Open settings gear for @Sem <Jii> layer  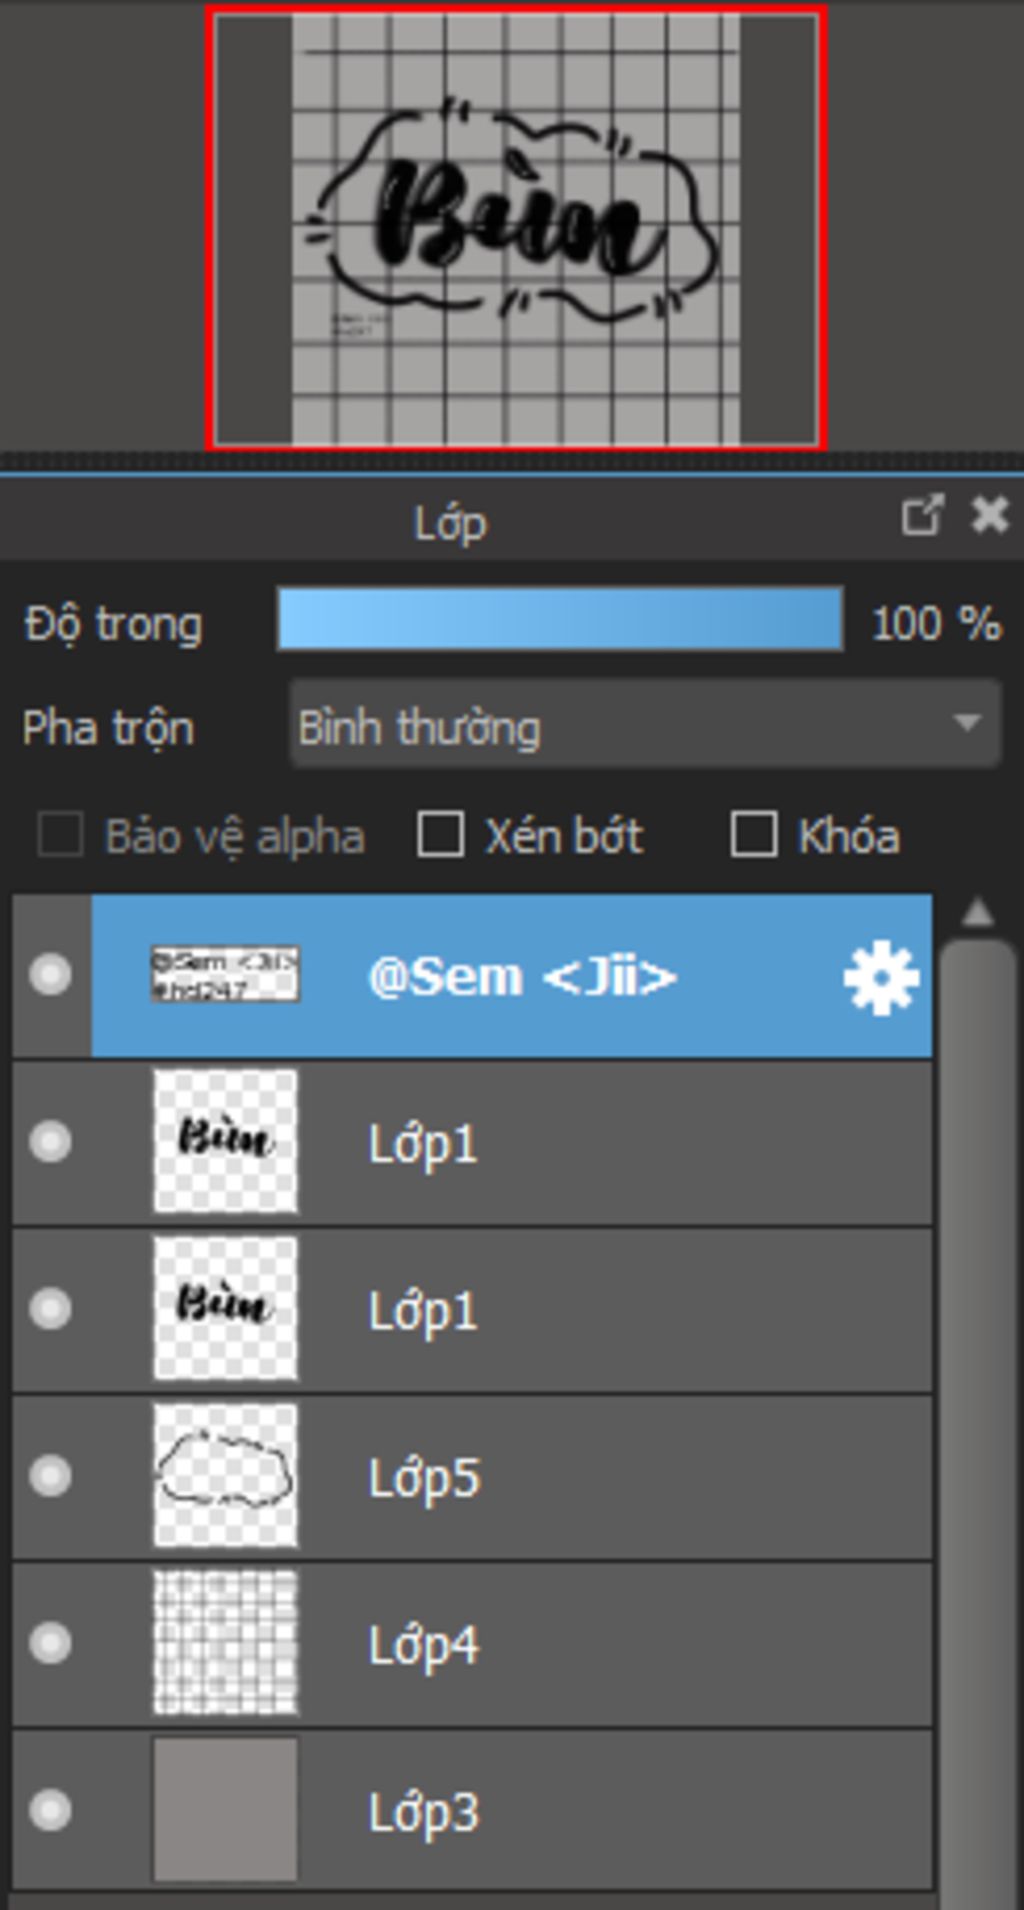[x=881, y=977]
